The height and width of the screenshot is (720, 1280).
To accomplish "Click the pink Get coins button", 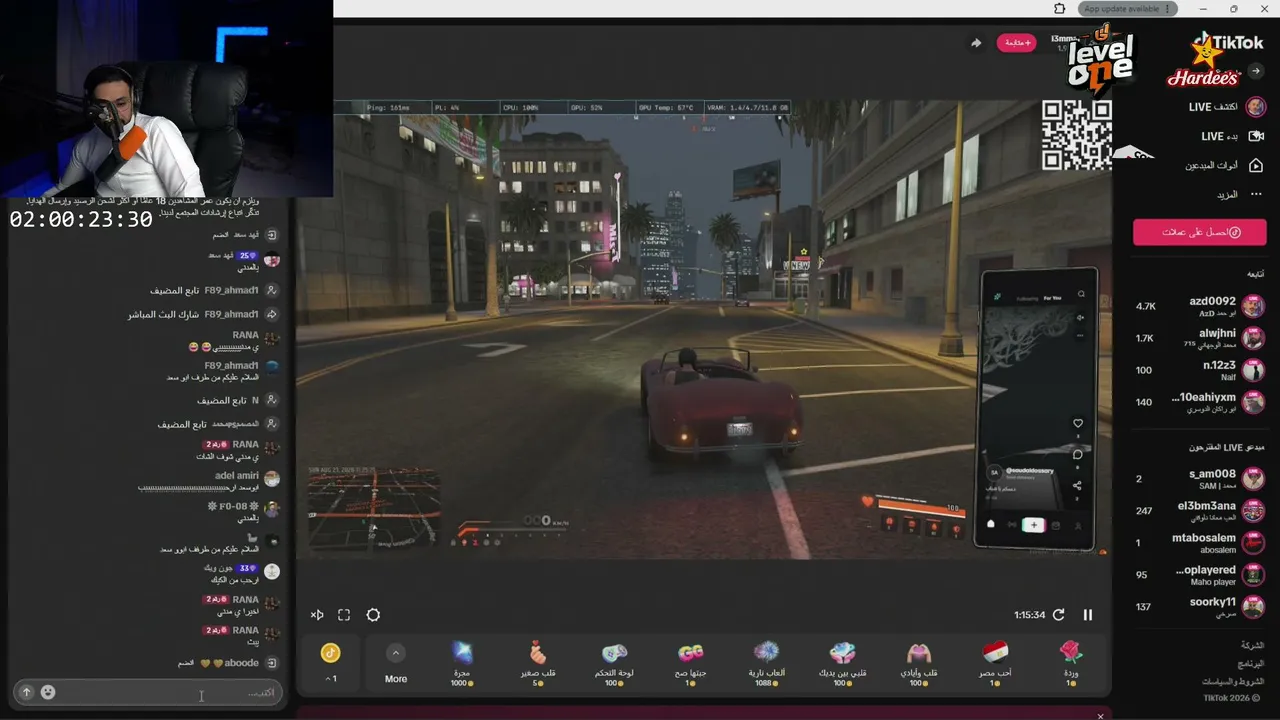I will pos(1200,232).
